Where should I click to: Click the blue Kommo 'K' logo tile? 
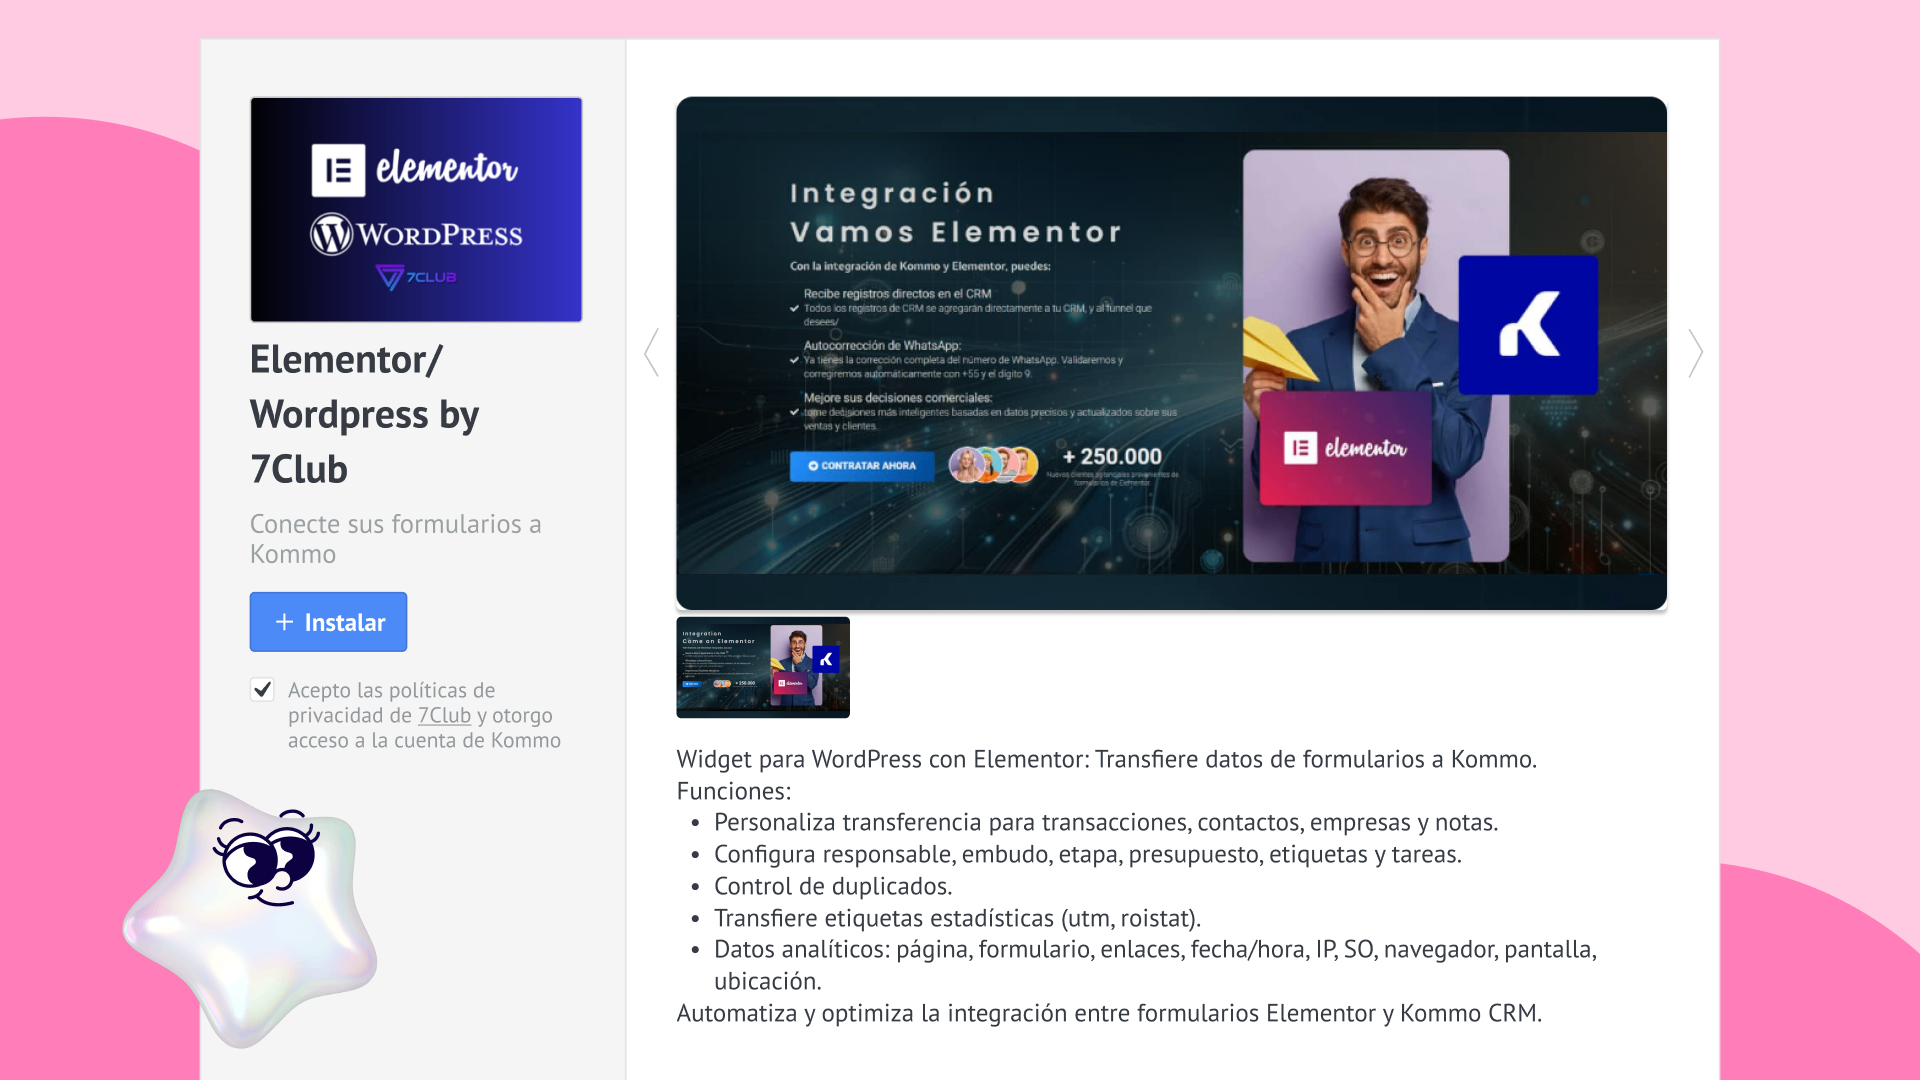pos(1528,325)
